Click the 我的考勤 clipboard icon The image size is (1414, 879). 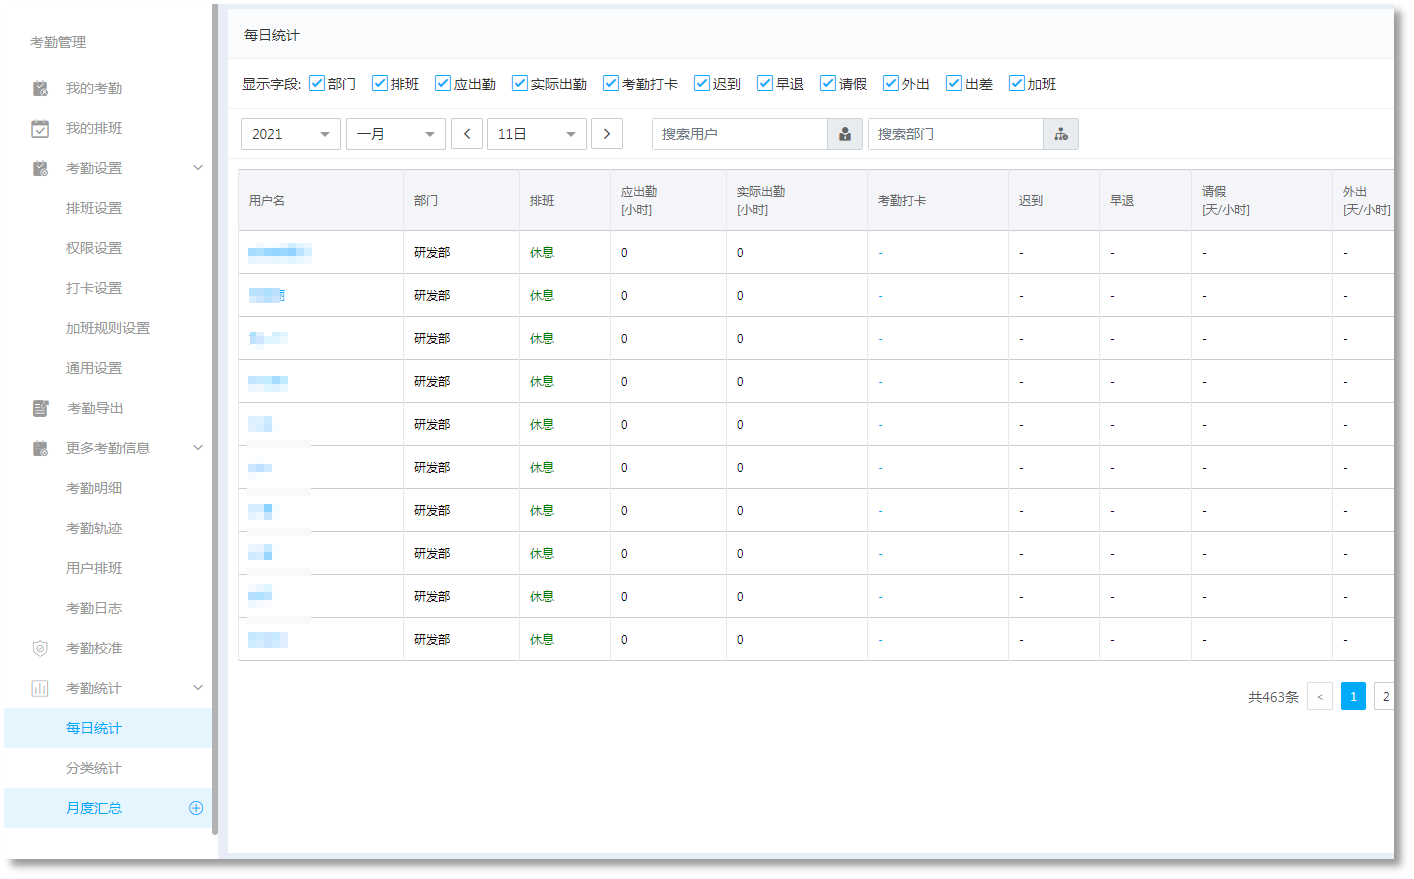pyautogui.click(x=40, y=88)
